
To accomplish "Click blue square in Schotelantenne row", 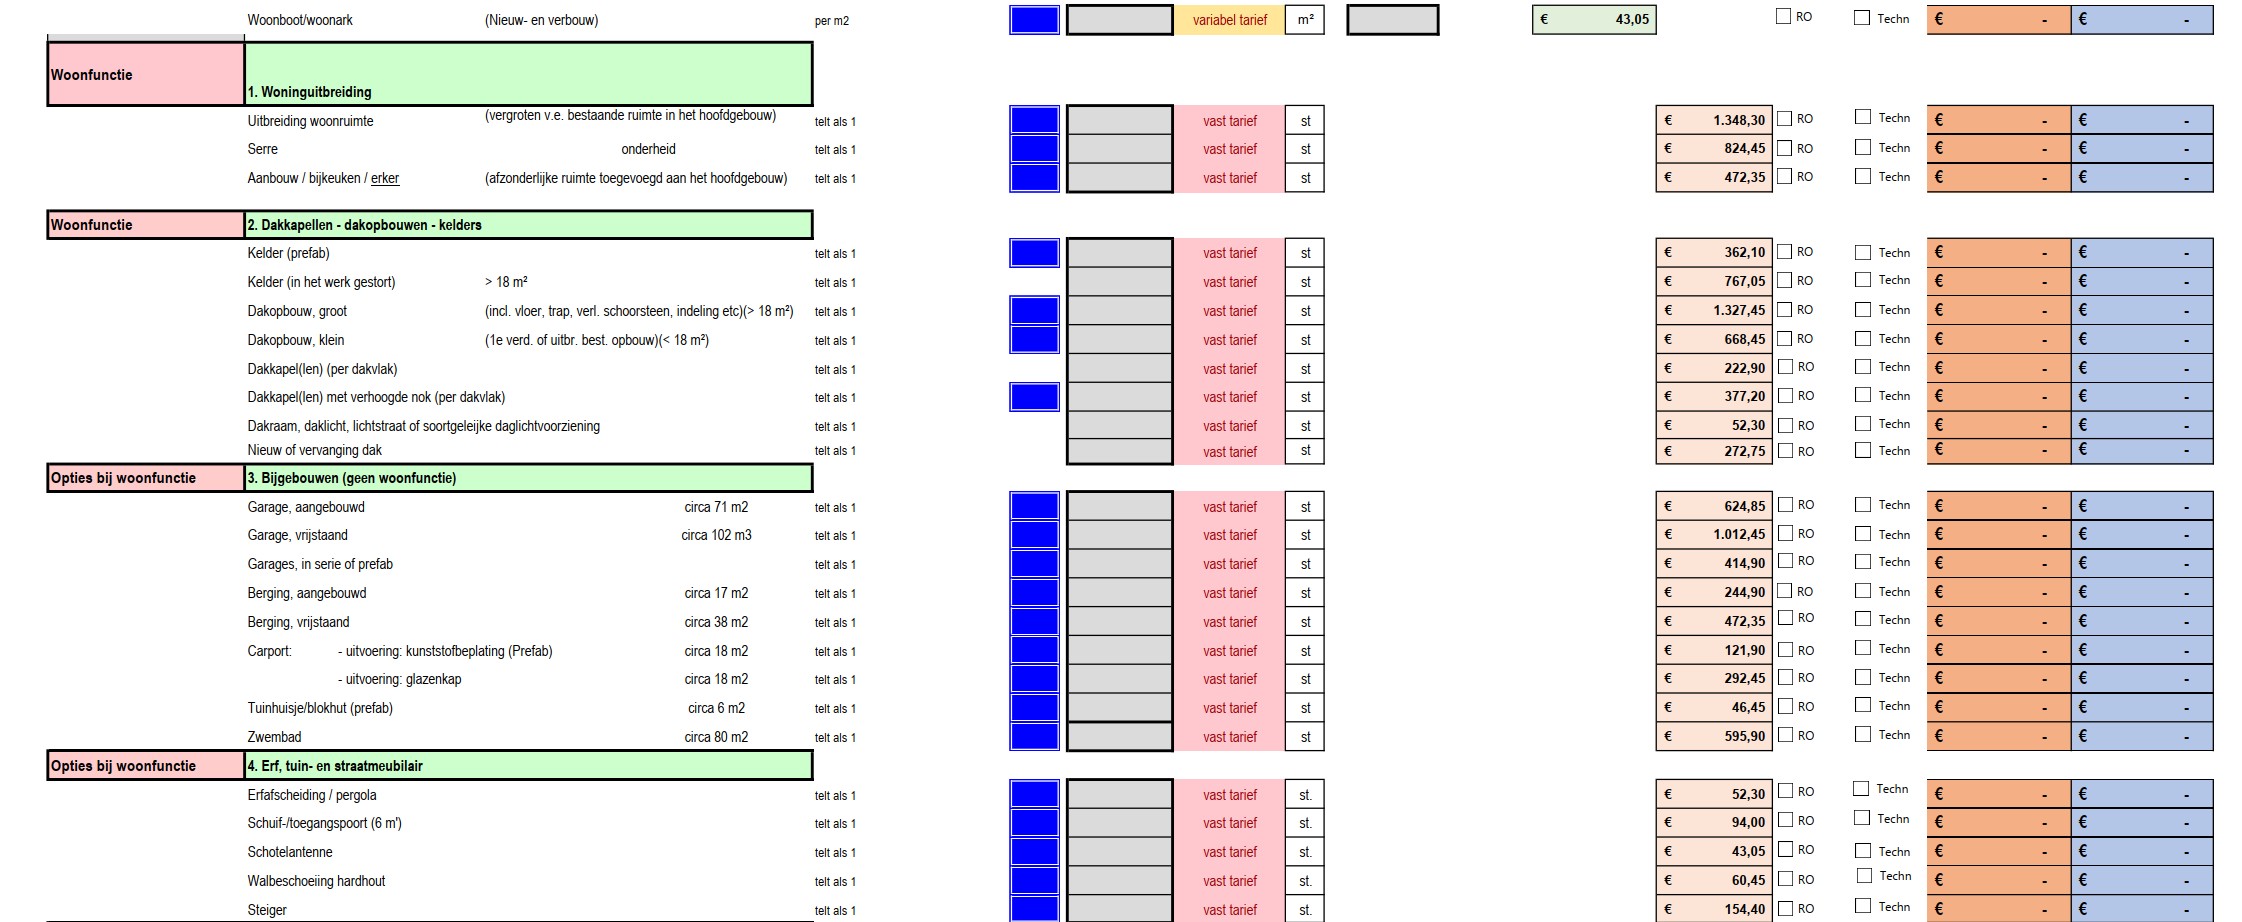I will click(x=1034, y=852).
